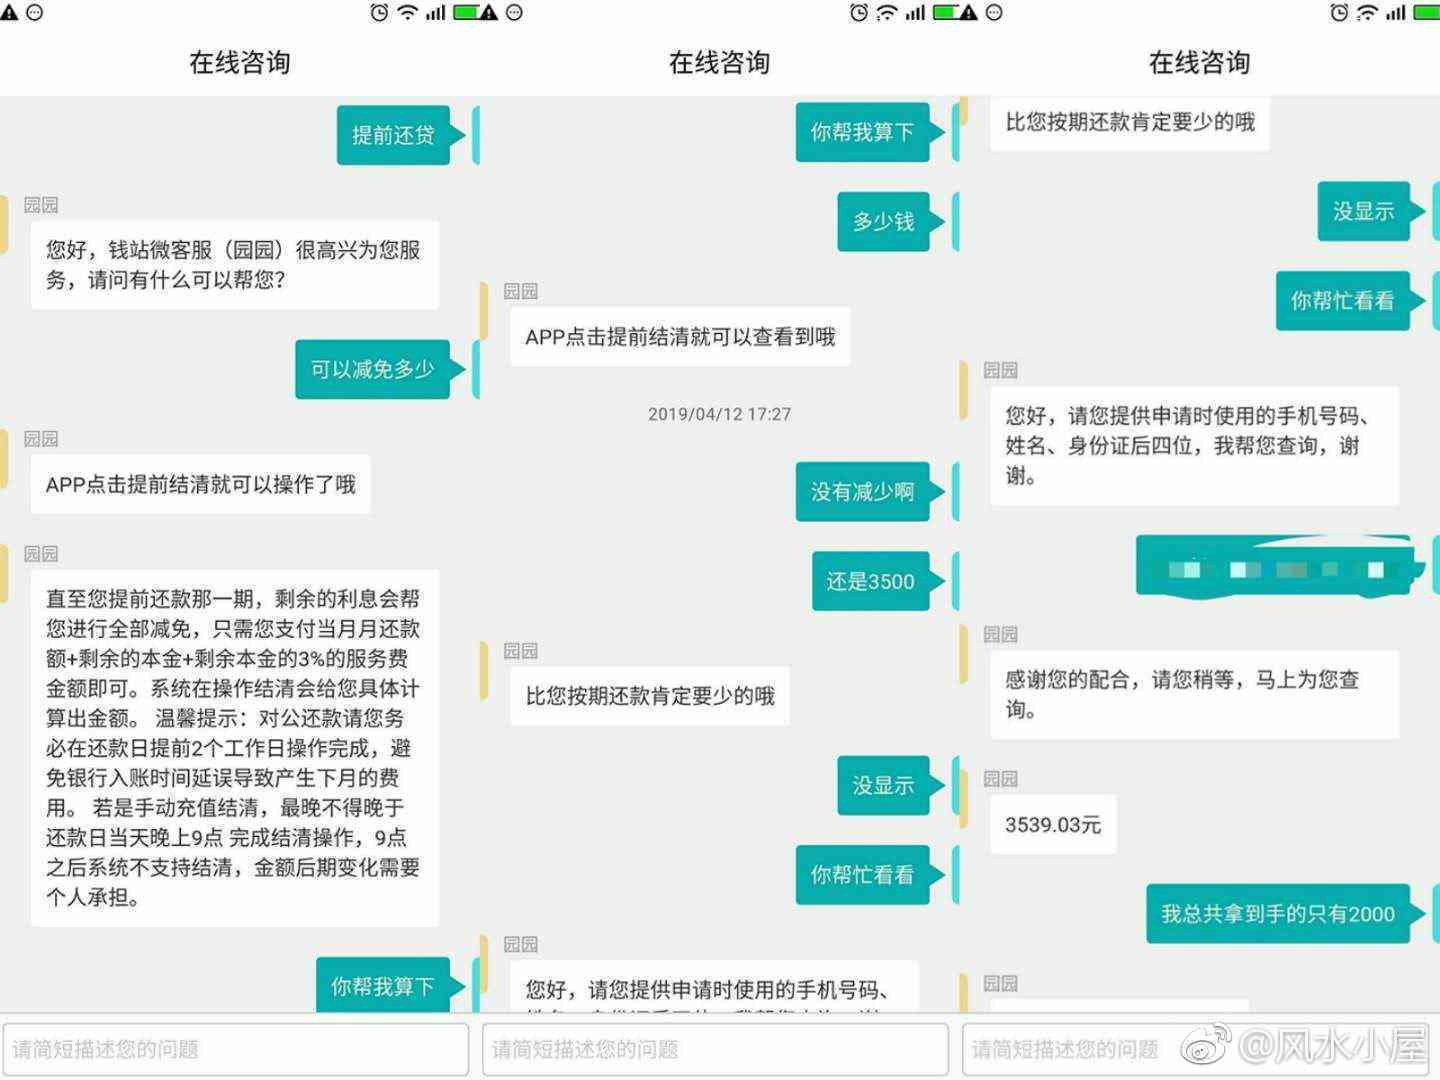The width and height of the screenshot is (1440, 1080).
Task: Select the reply 'APP点击提前结清就可以操作了哦'
Action: [x=200, y=484]
